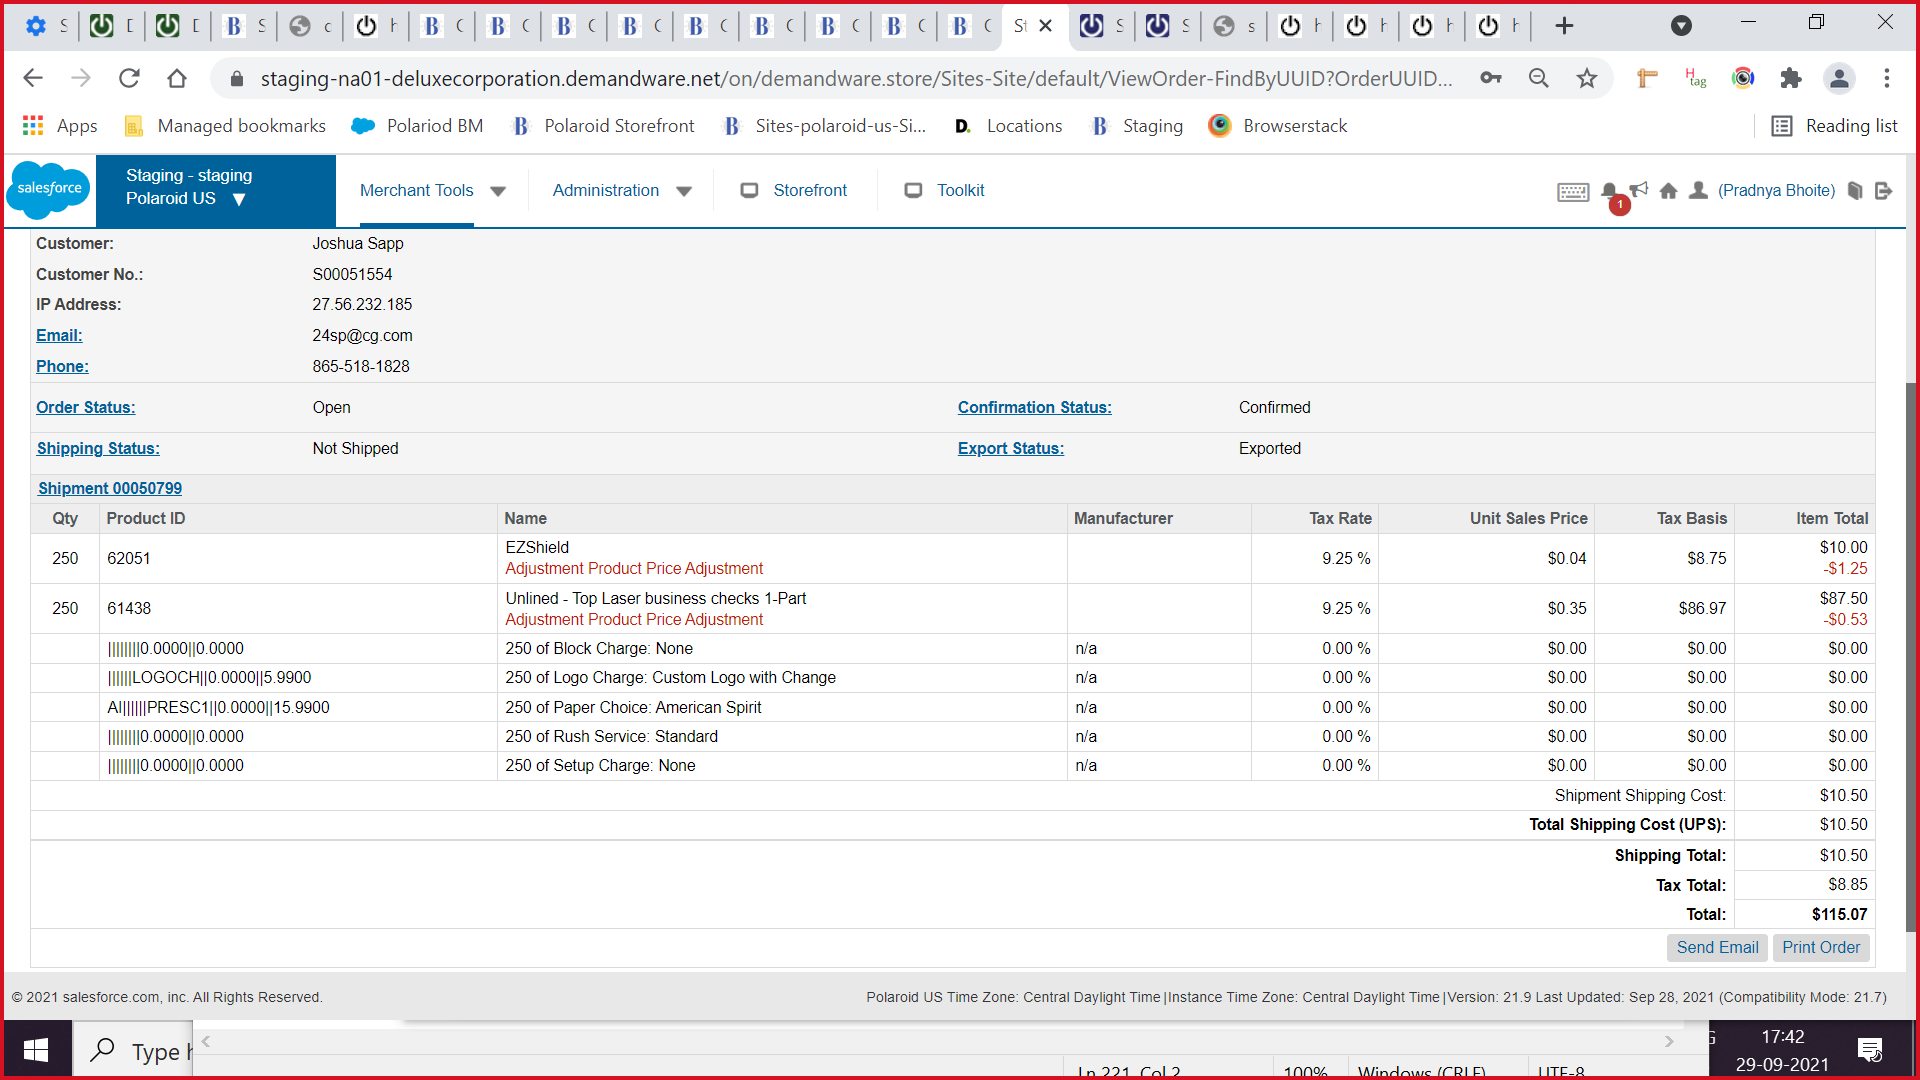Open the documentation book icon
Viewport: 1920px width, 1080px height.
(x=1855, y=190)
